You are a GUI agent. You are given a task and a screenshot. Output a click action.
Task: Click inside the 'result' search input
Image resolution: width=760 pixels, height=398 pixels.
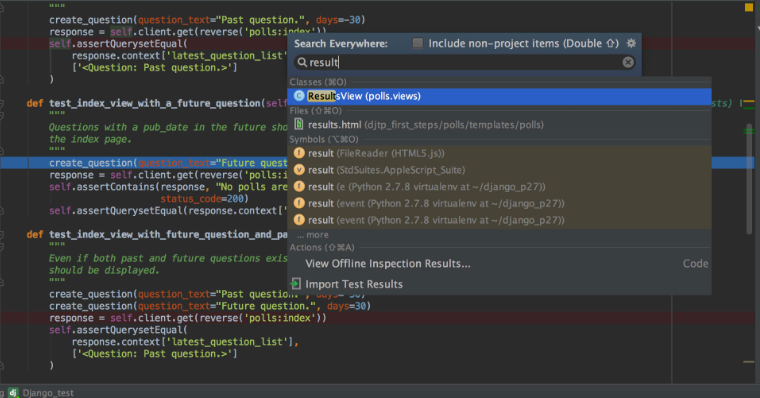465,62
